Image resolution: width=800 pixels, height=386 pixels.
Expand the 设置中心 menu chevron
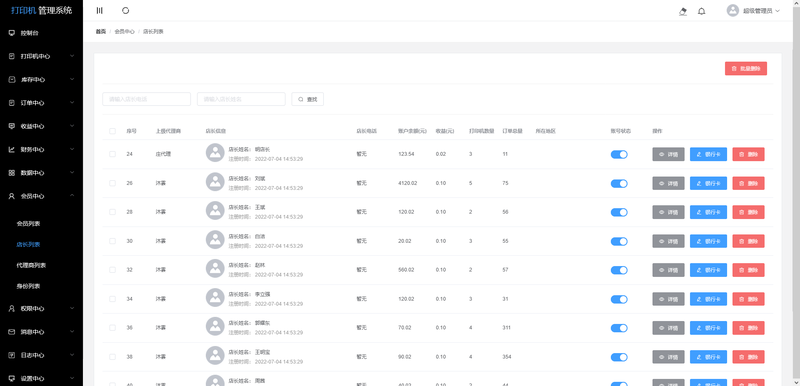[72, 378]
